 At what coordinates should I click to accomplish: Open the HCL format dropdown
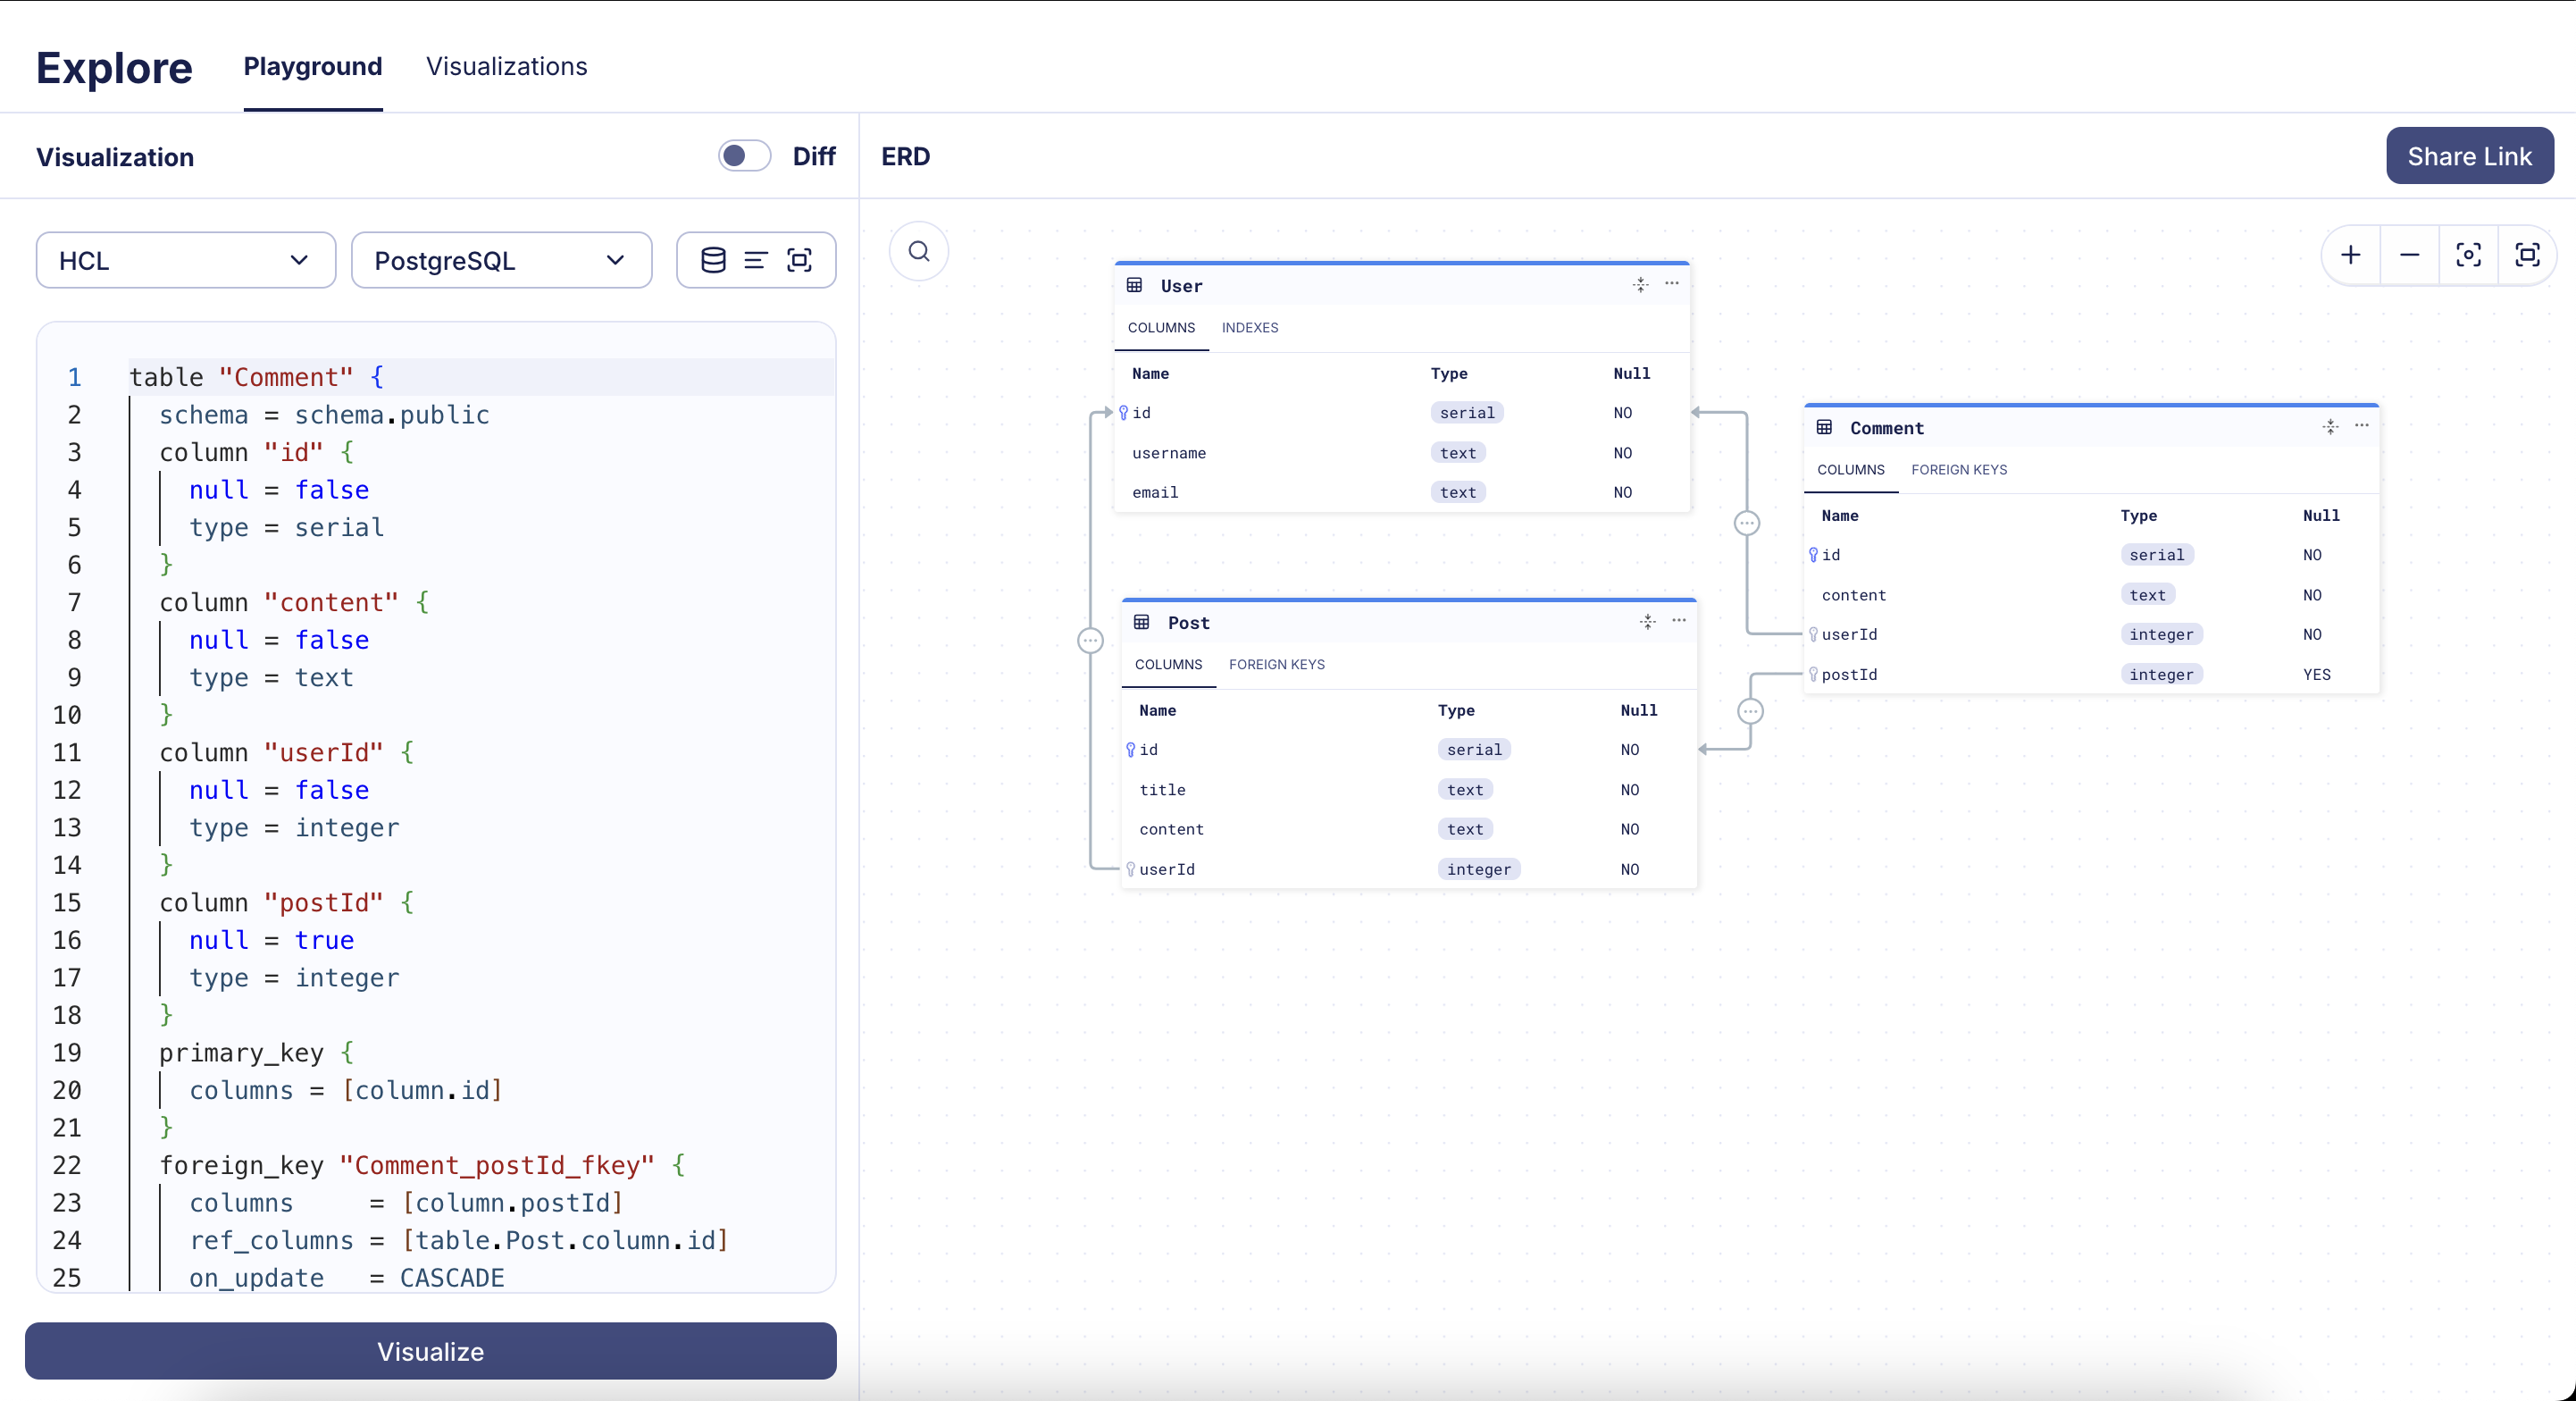[184, 260]
